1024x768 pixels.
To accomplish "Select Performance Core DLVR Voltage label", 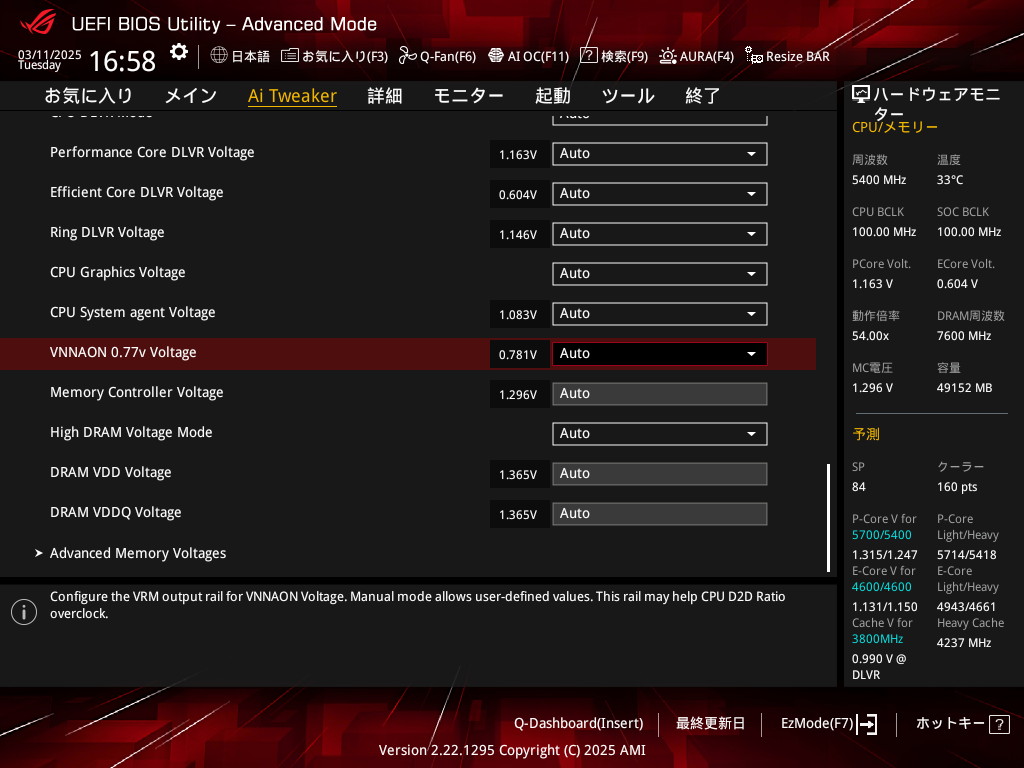I will pos(152,152).
